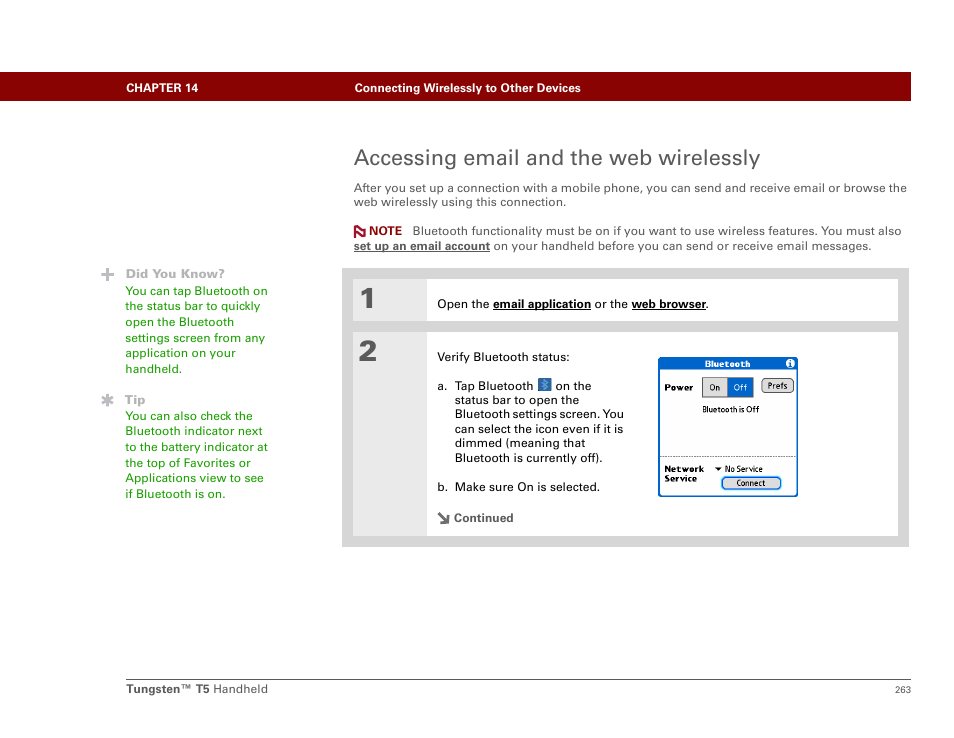Image resolution: width=954 pixels, height=738 pixels.
Task: Expand the No Service dropdown
Action: 739,469
